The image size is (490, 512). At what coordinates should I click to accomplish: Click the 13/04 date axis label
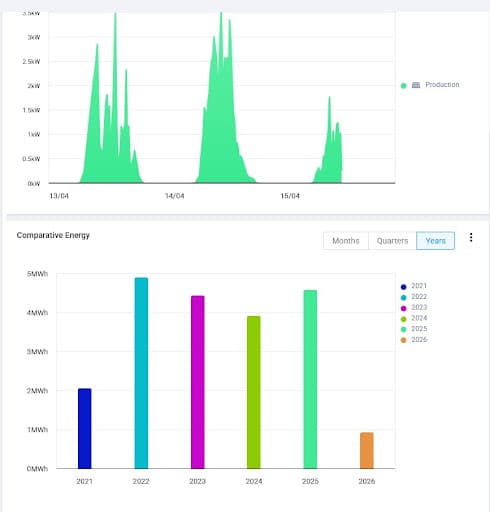tap(59, 196)
